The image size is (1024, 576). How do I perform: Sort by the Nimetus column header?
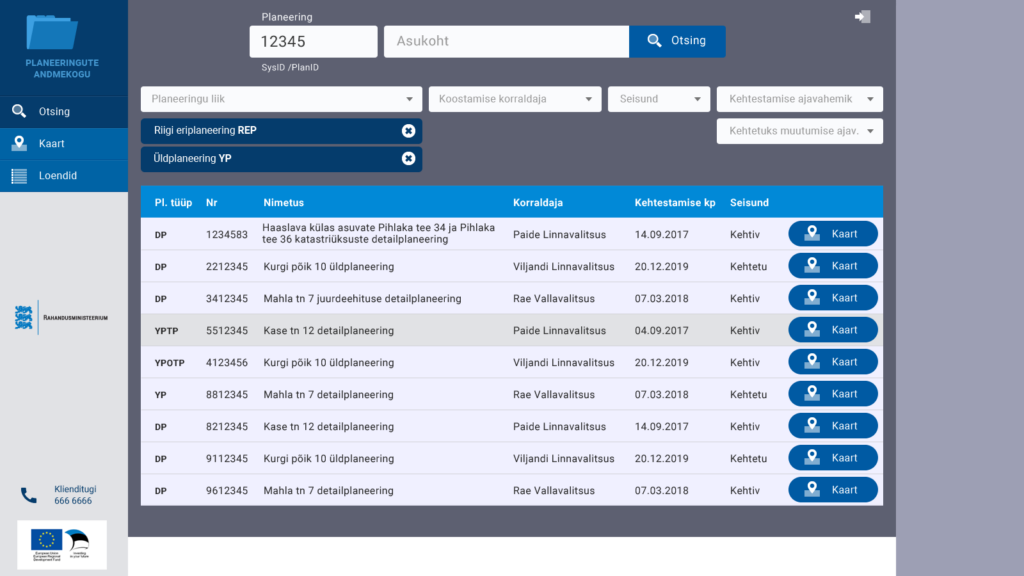[x=283, y=202]
